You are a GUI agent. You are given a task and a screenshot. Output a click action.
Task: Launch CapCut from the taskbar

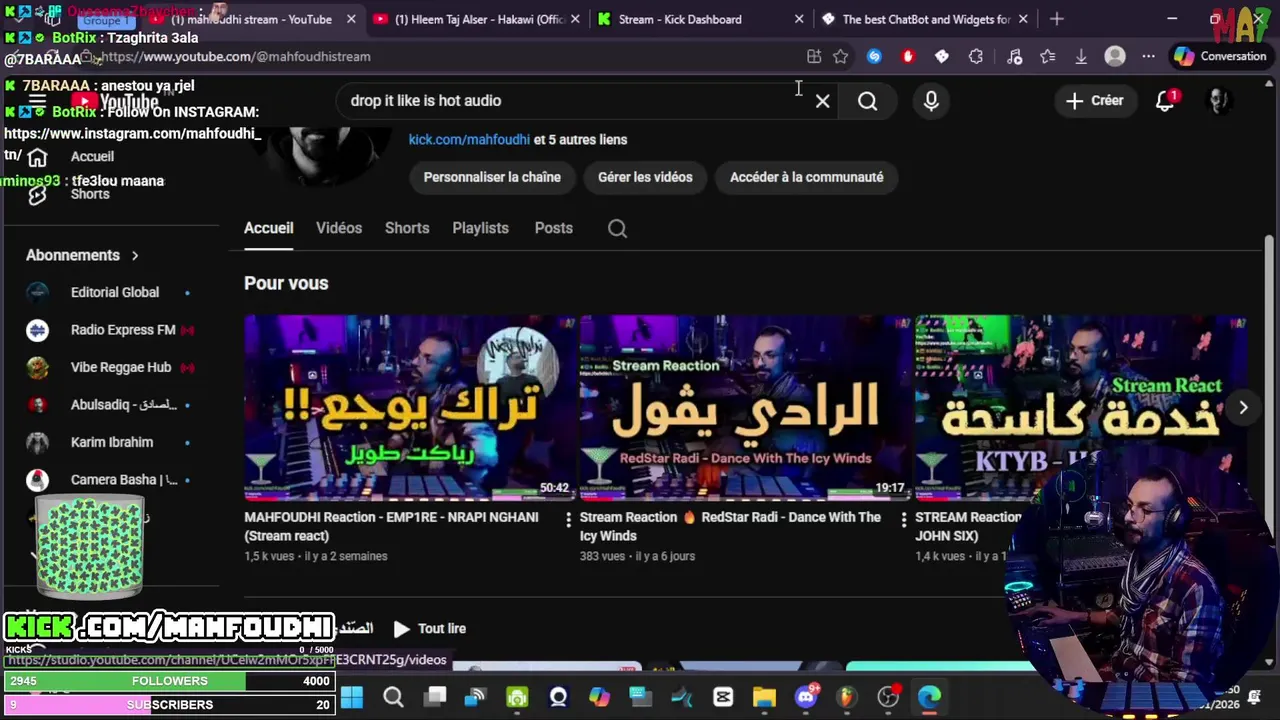point(723,697)
